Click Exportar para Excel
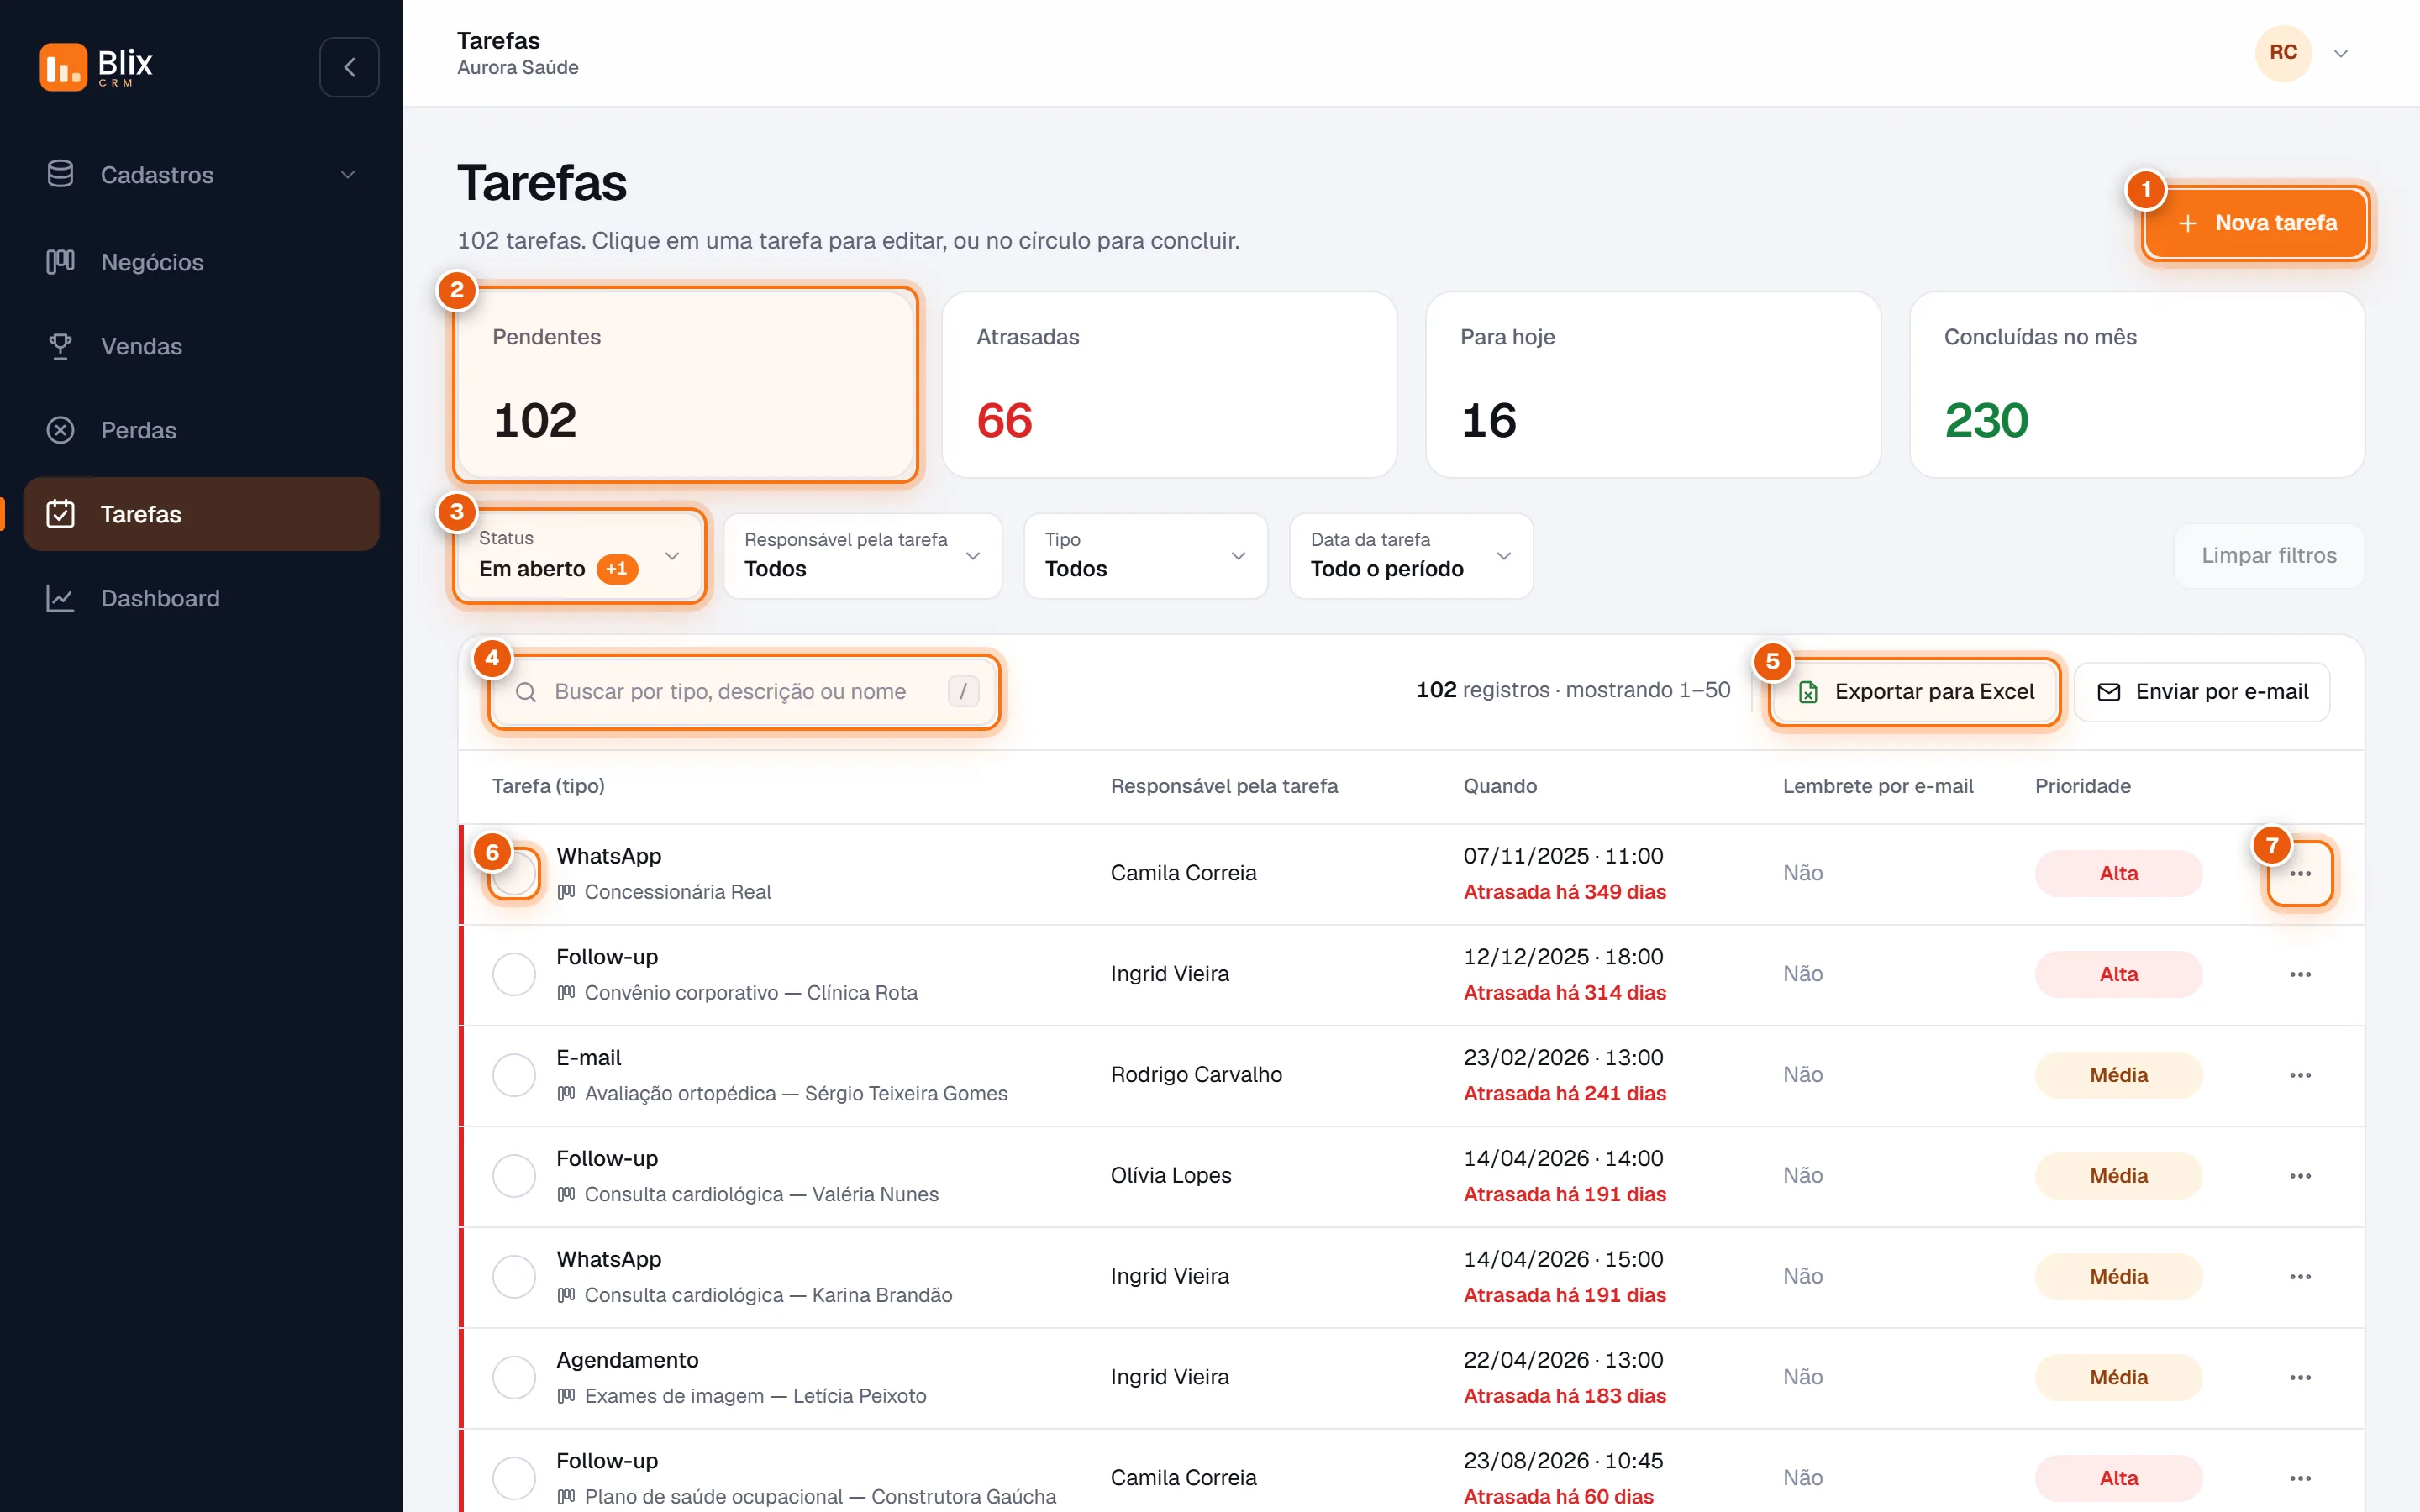Image resolution: width=2420 pixels, height=1512 pixels. 1914,692
